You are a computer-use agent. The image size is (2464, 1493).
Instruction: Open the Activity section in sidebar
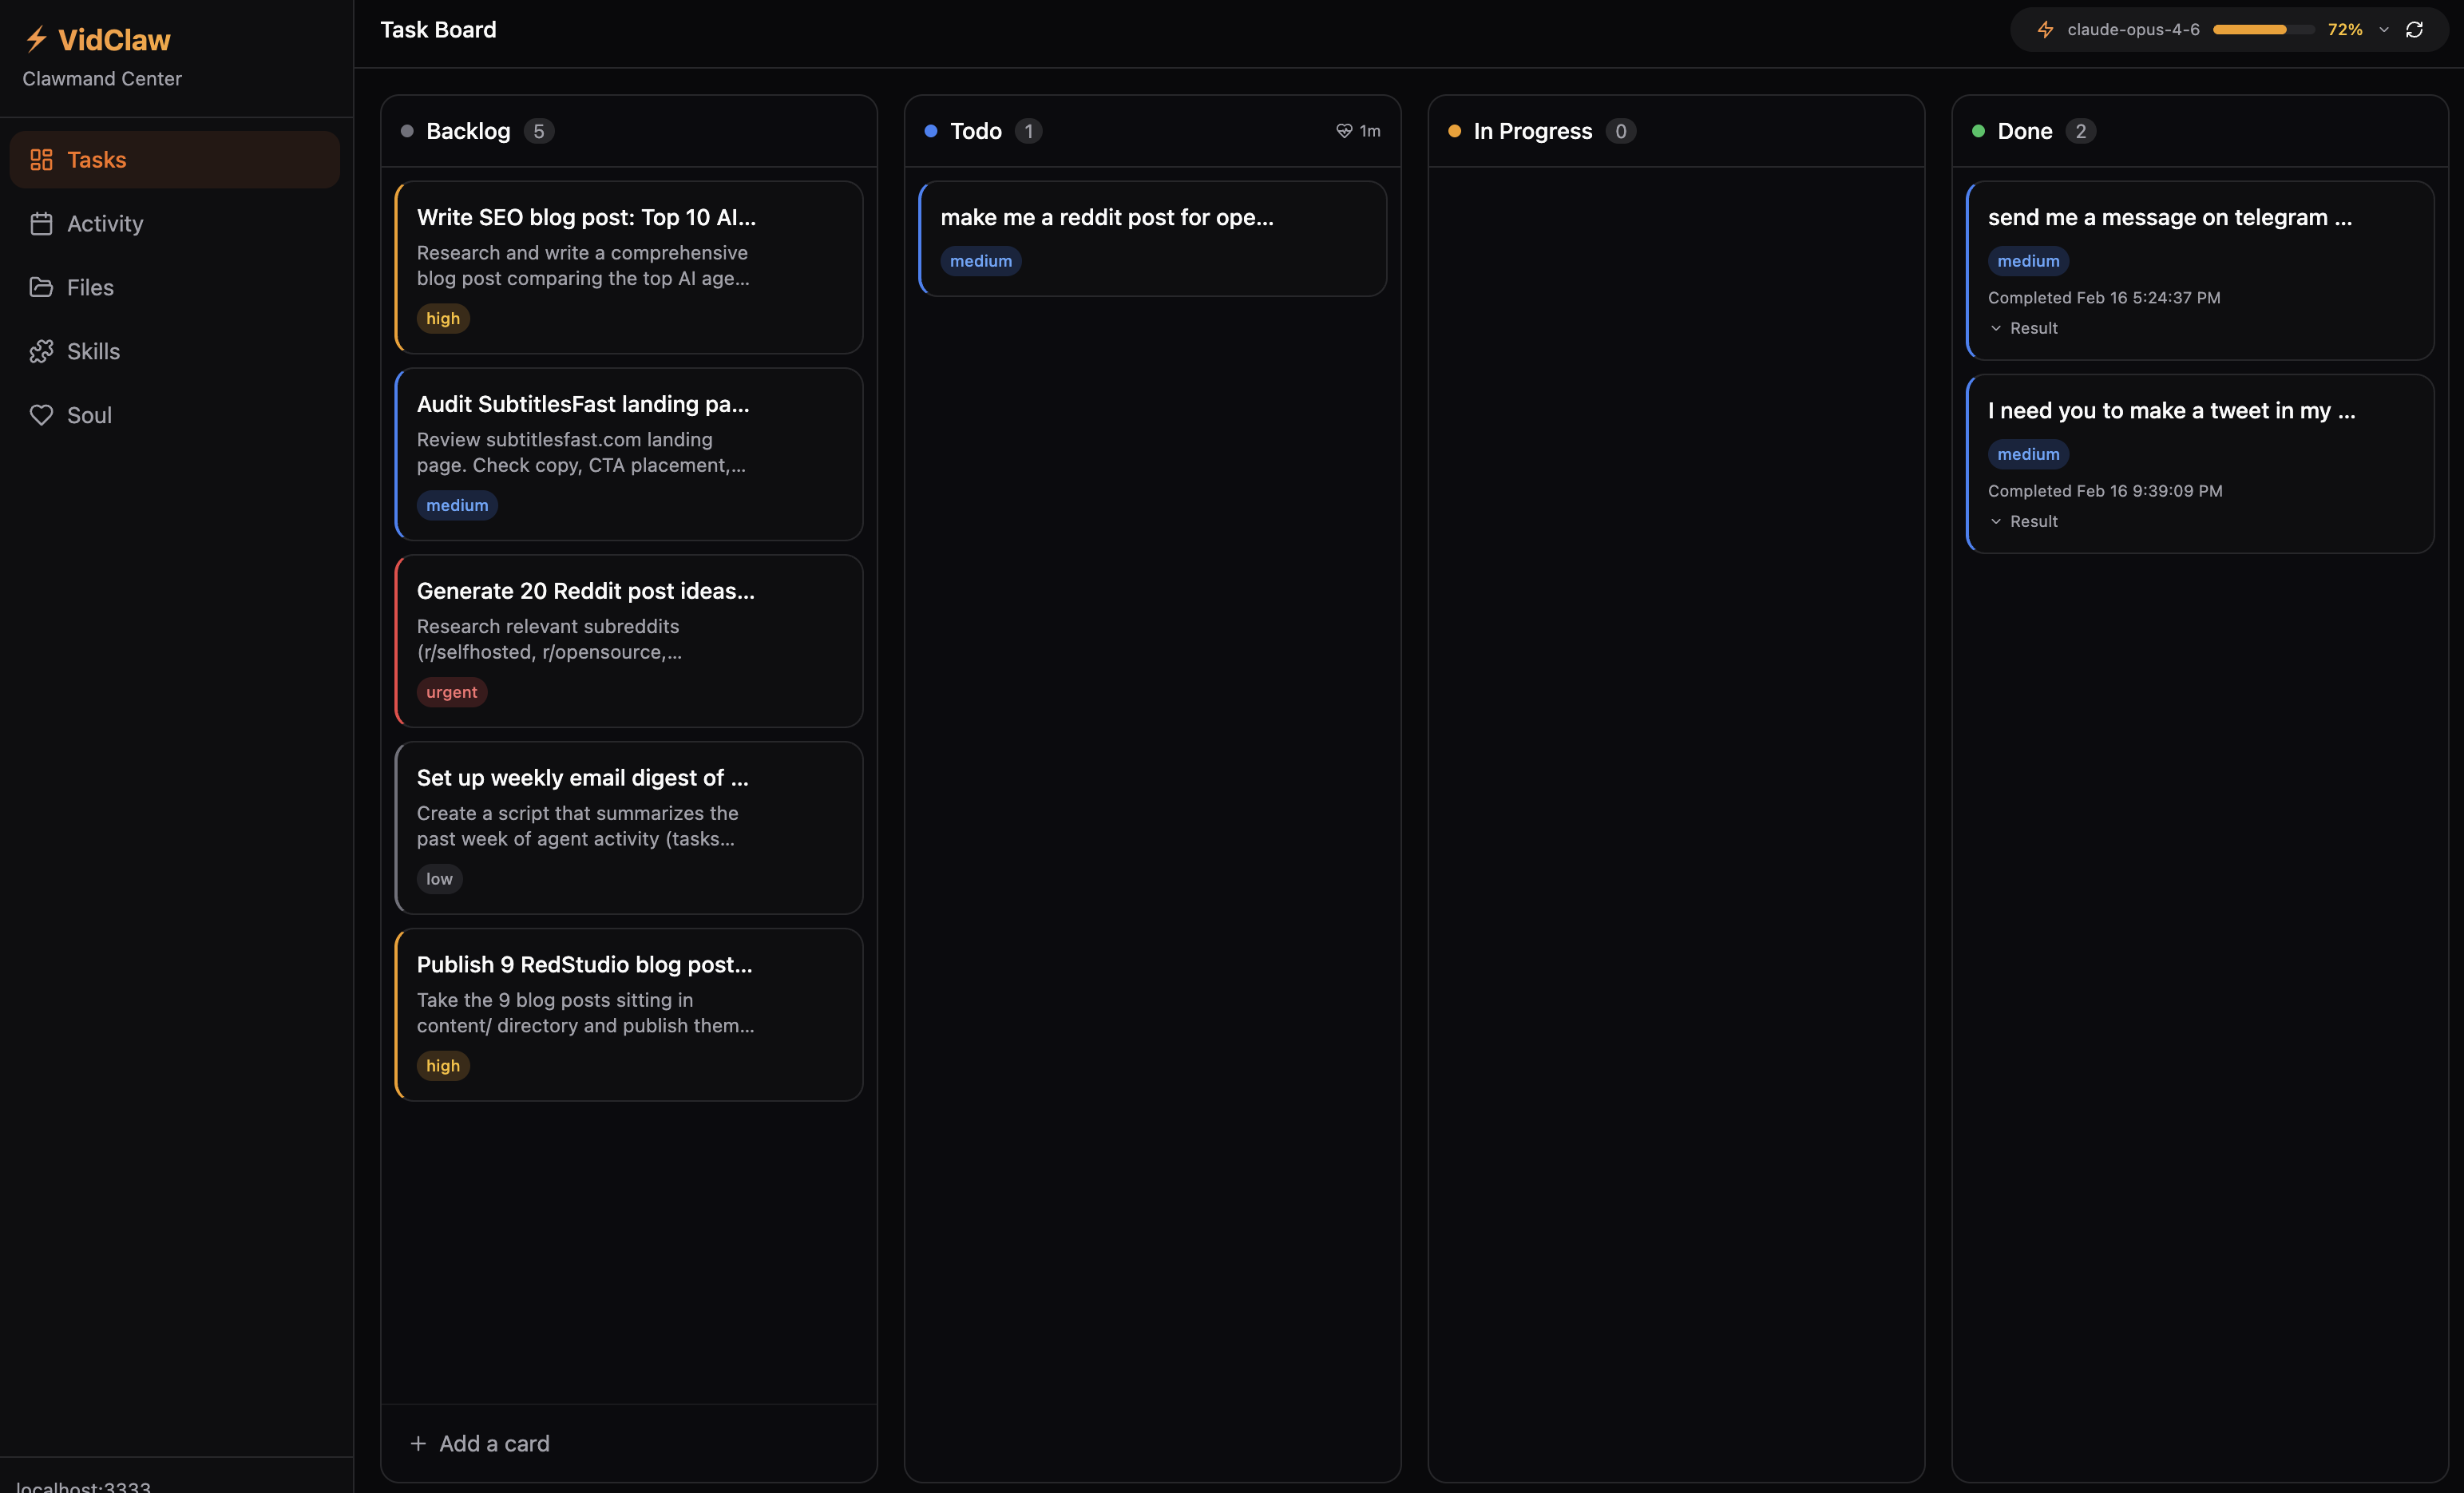point(105,224)
